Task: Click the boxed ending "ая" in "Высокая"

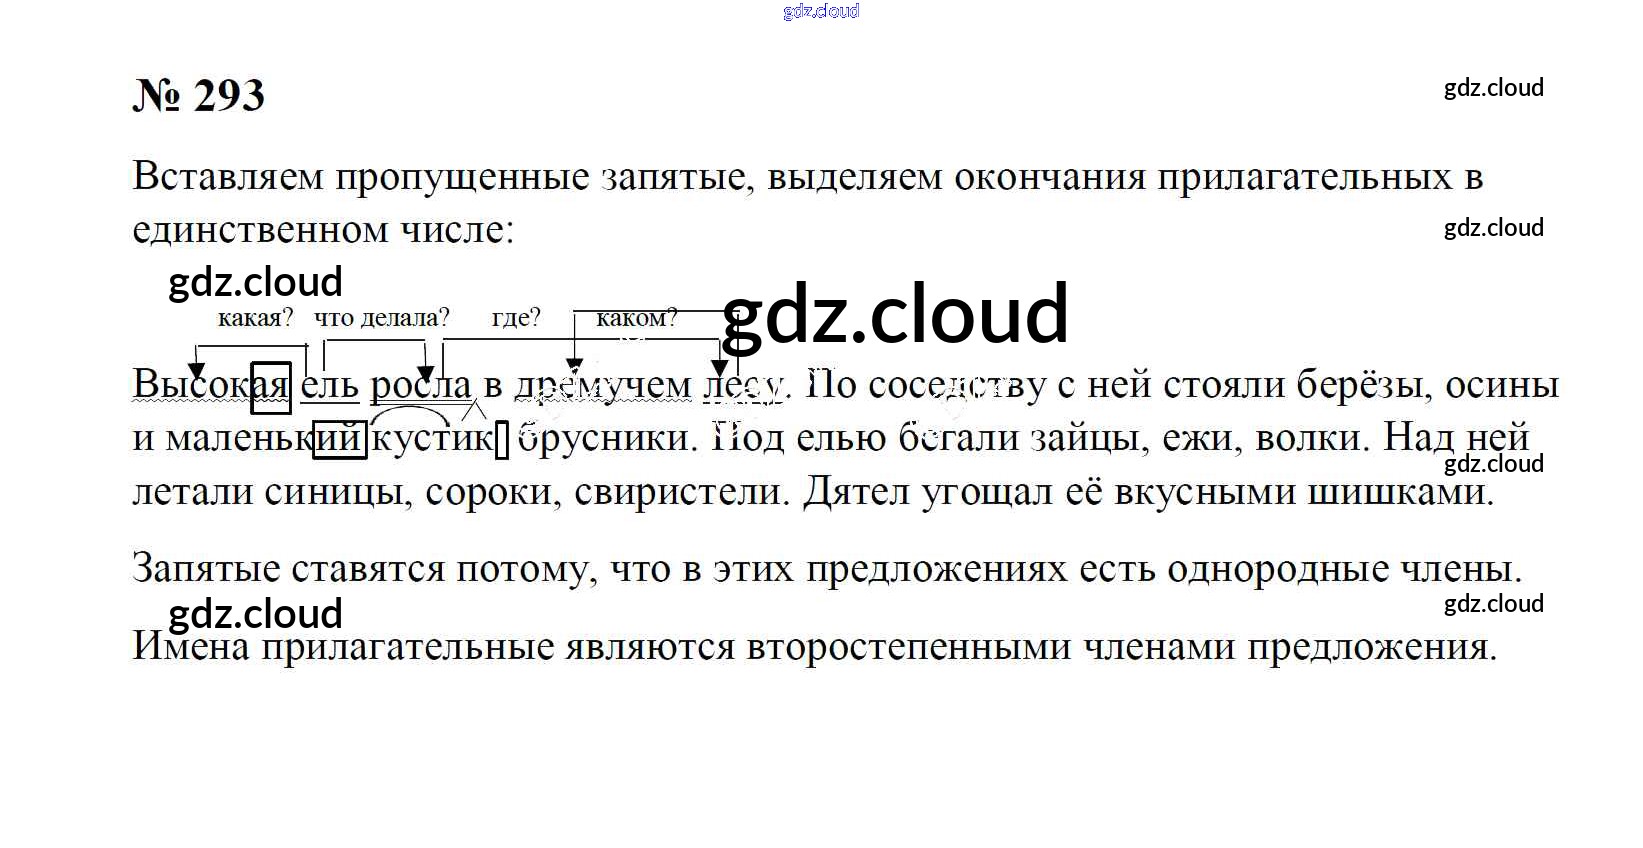Action: pos(270,387)
